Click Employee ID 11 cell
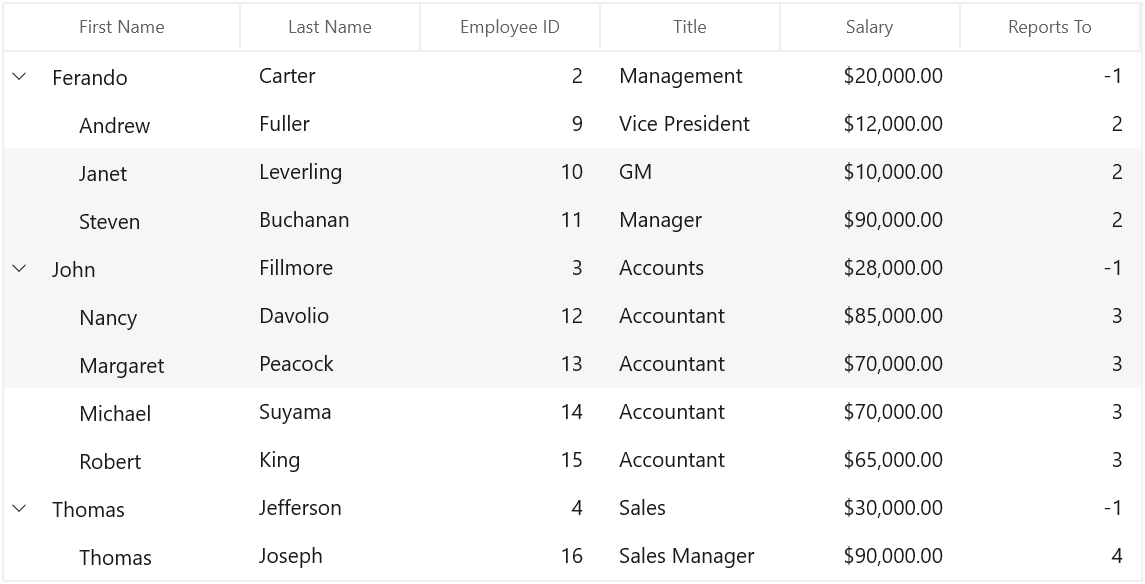 coord(510,220)
